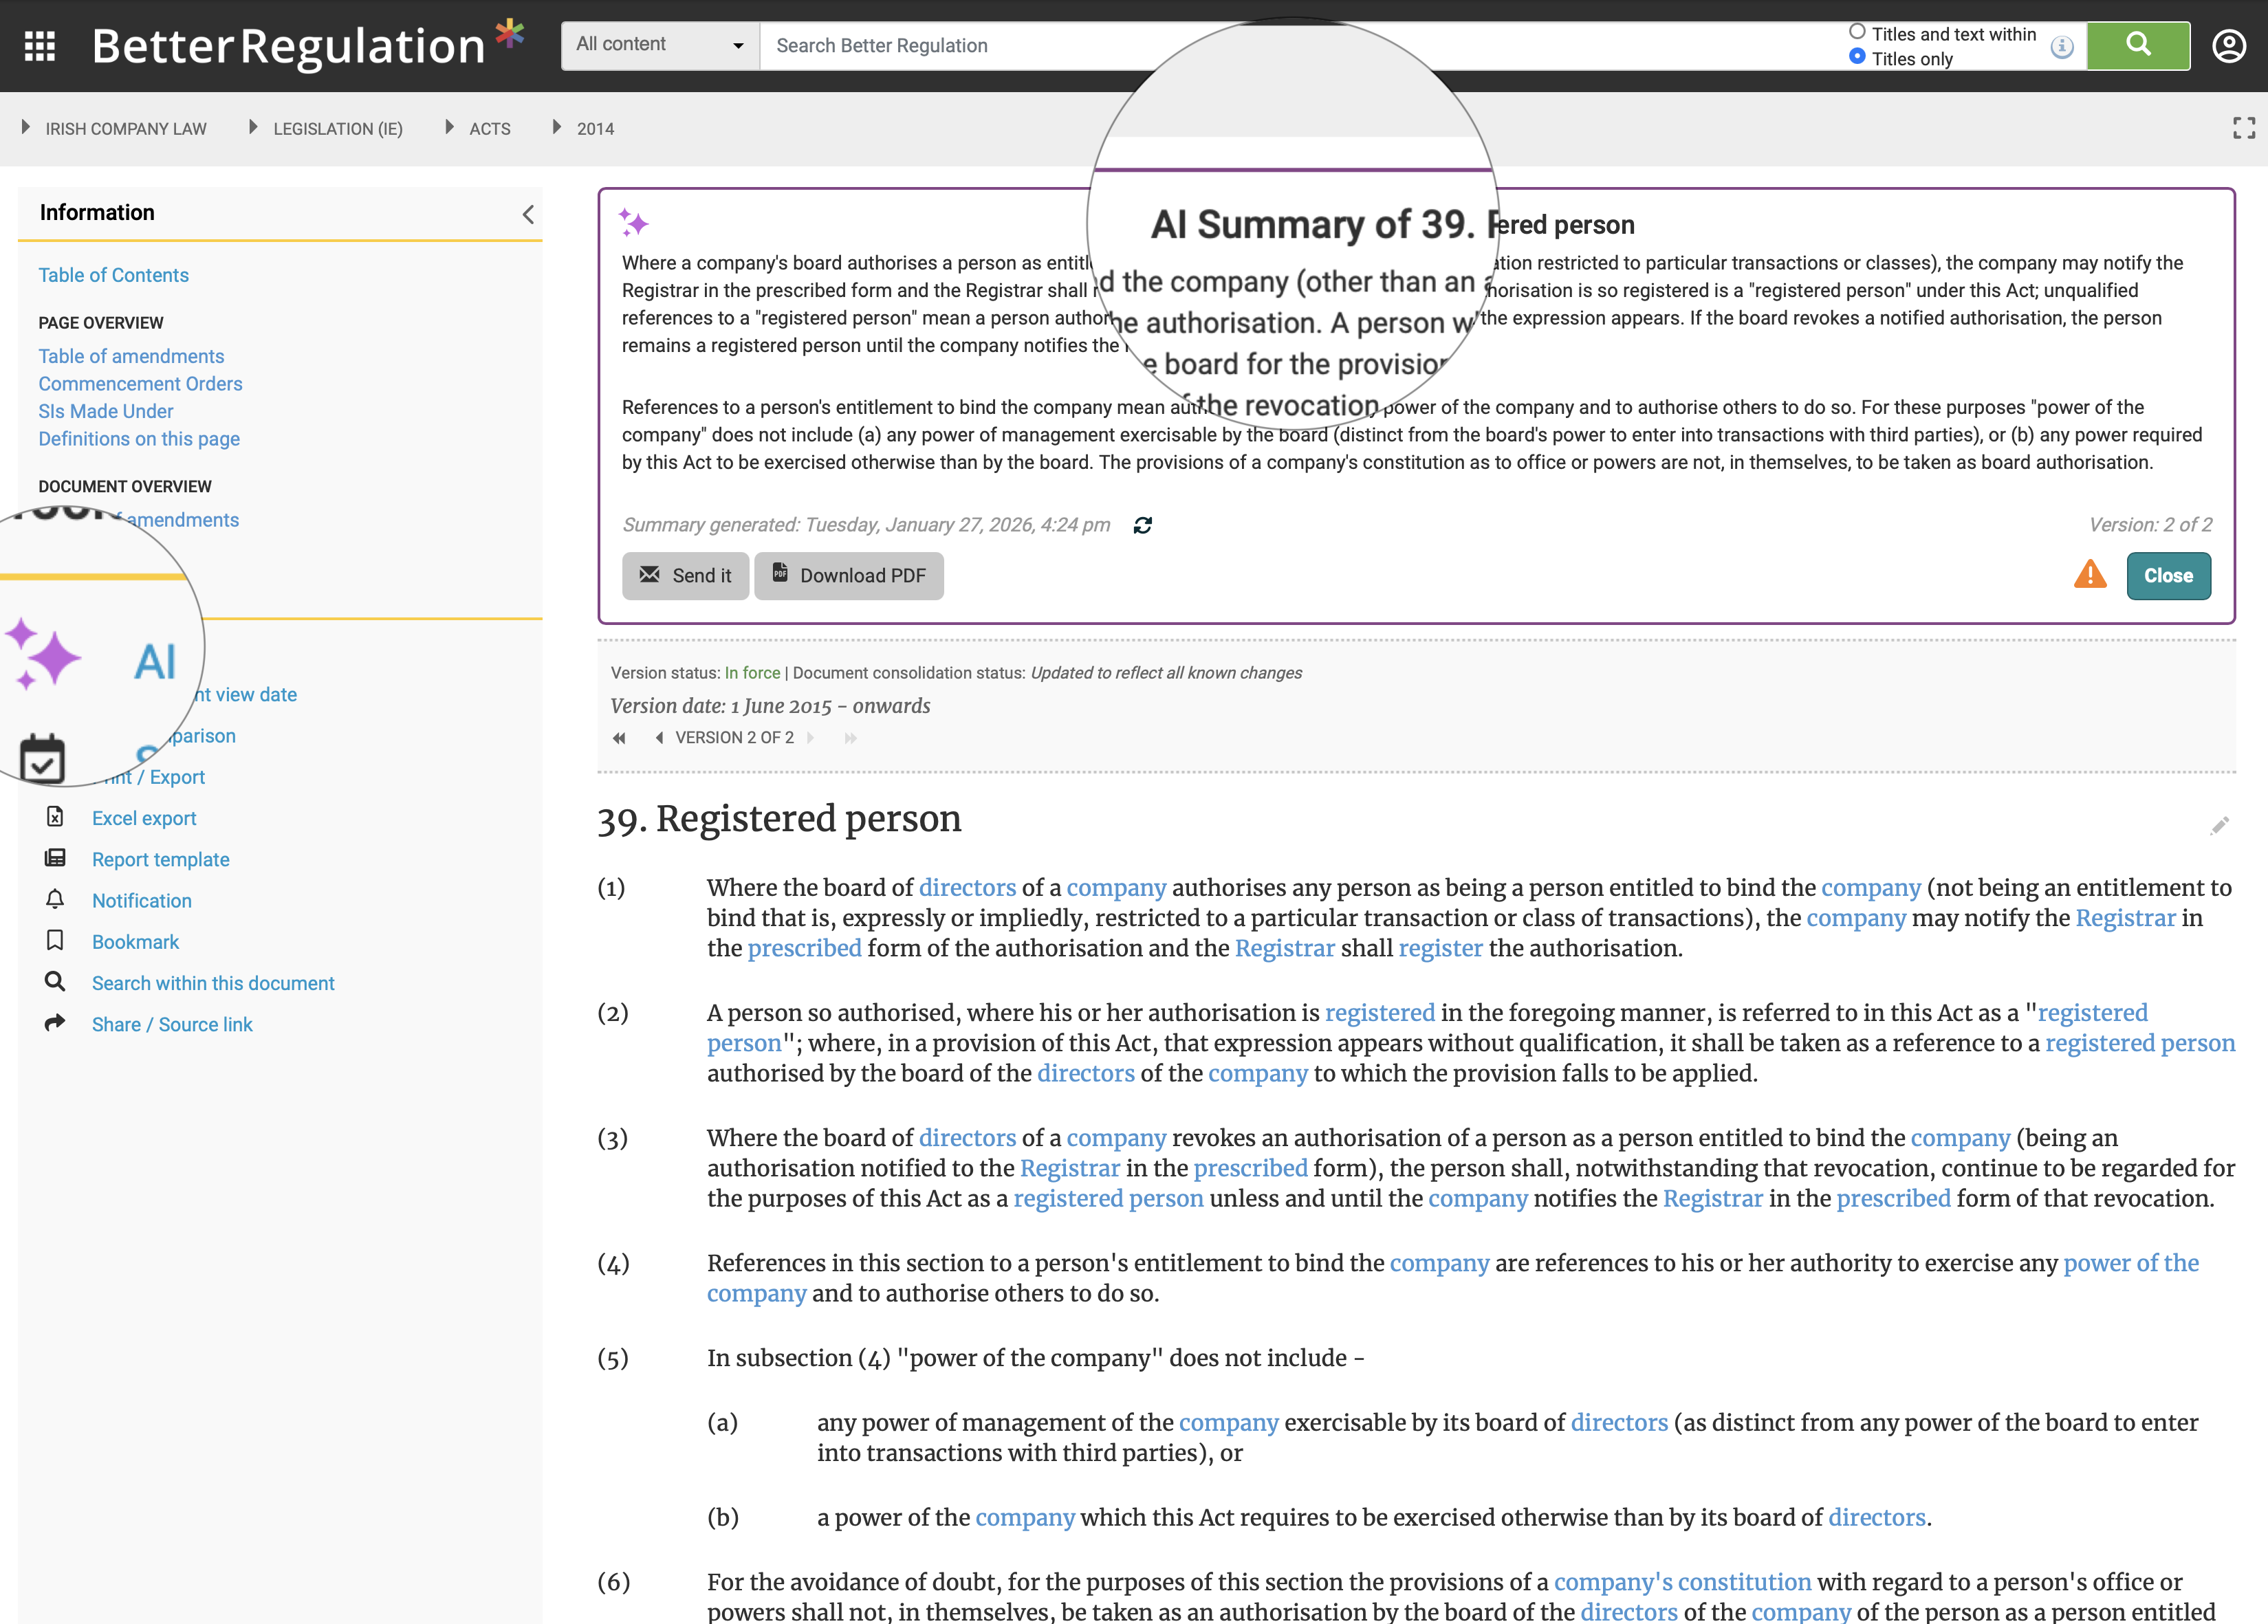Open the Notification bell icon
The height and width of the screenshot is (1624, 2268).
(x=55, y=900)
